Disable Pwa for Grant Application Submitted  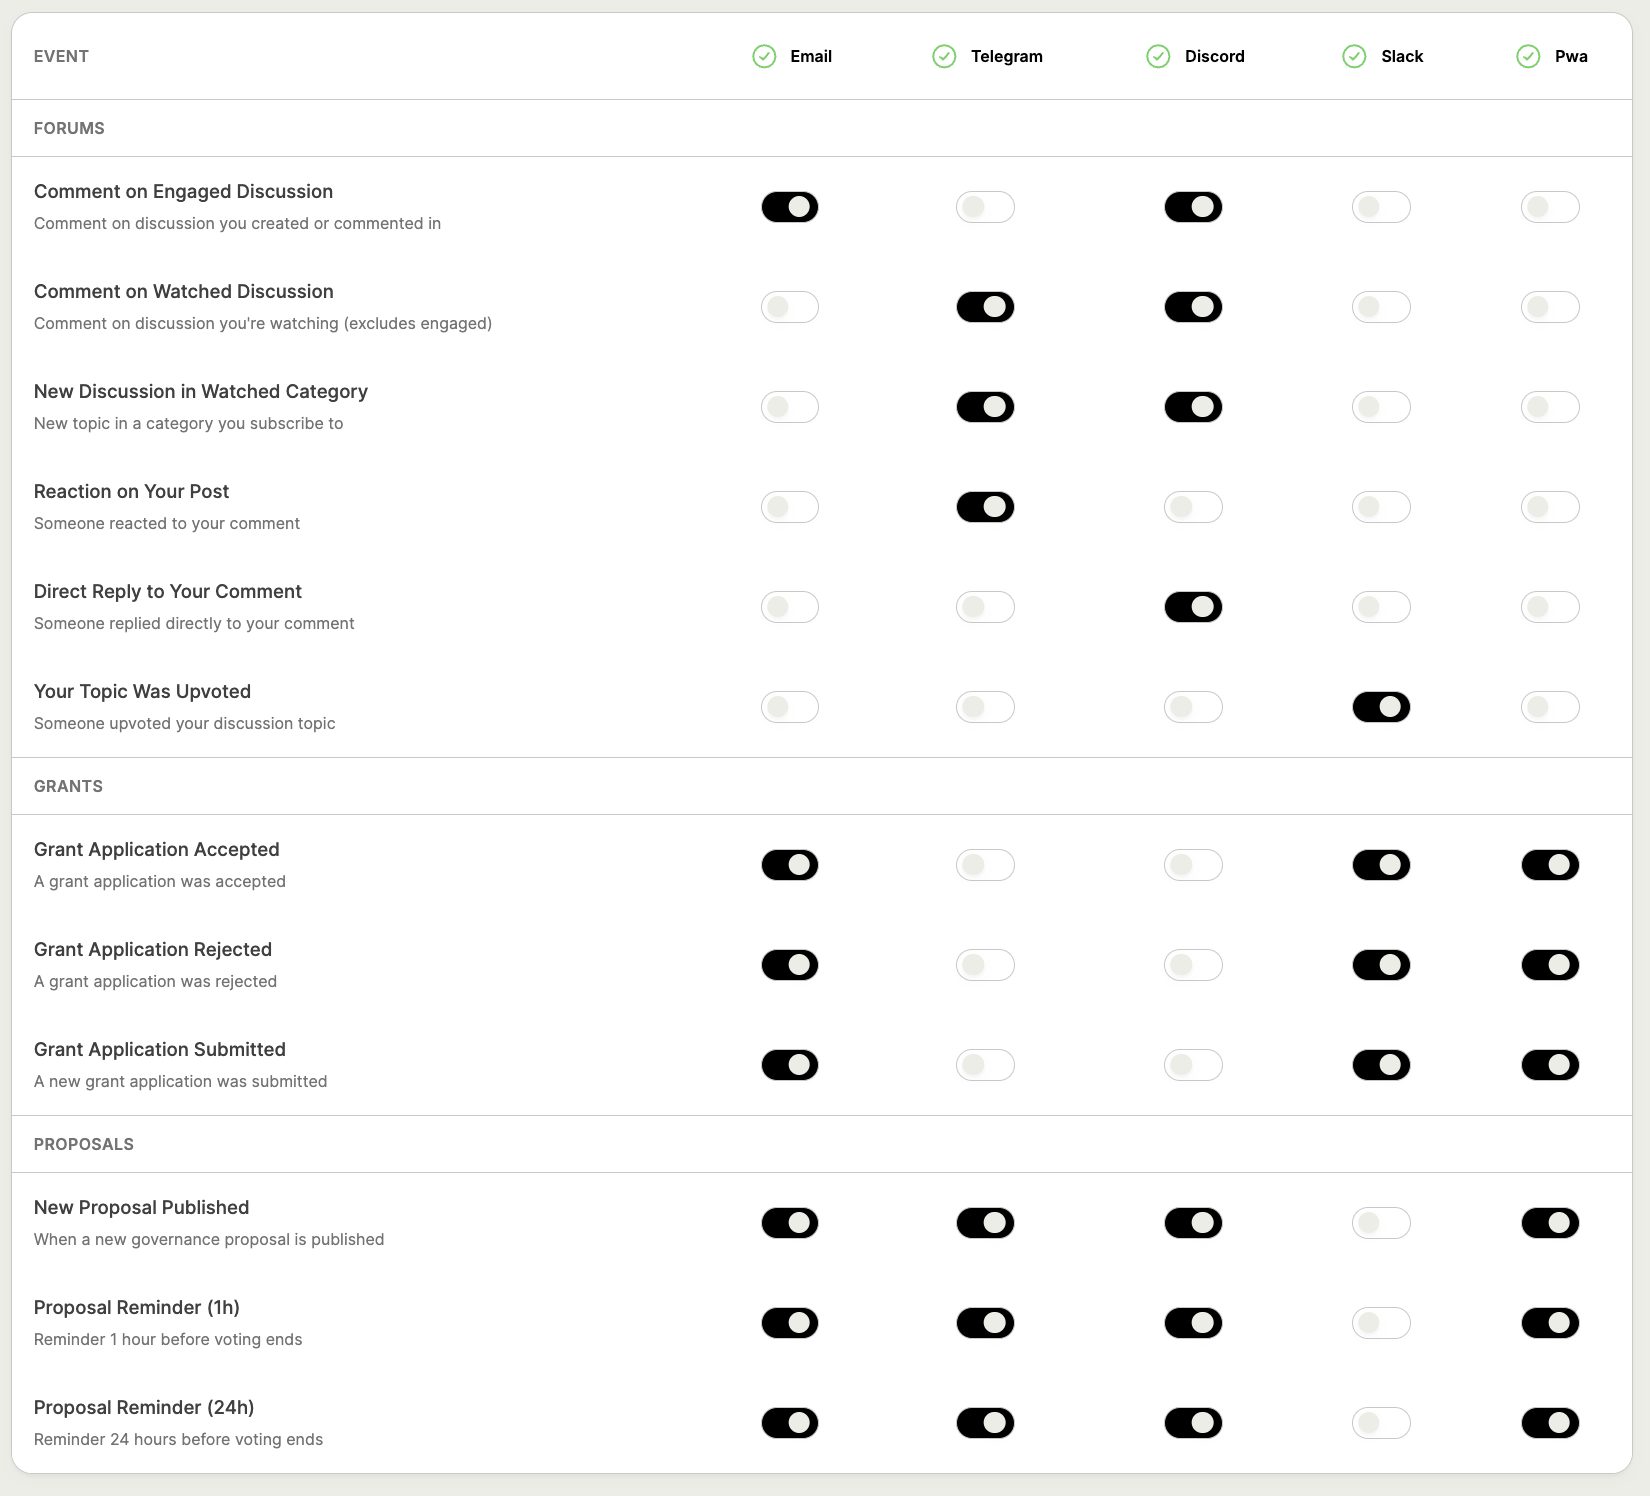click(1549, 1065)
